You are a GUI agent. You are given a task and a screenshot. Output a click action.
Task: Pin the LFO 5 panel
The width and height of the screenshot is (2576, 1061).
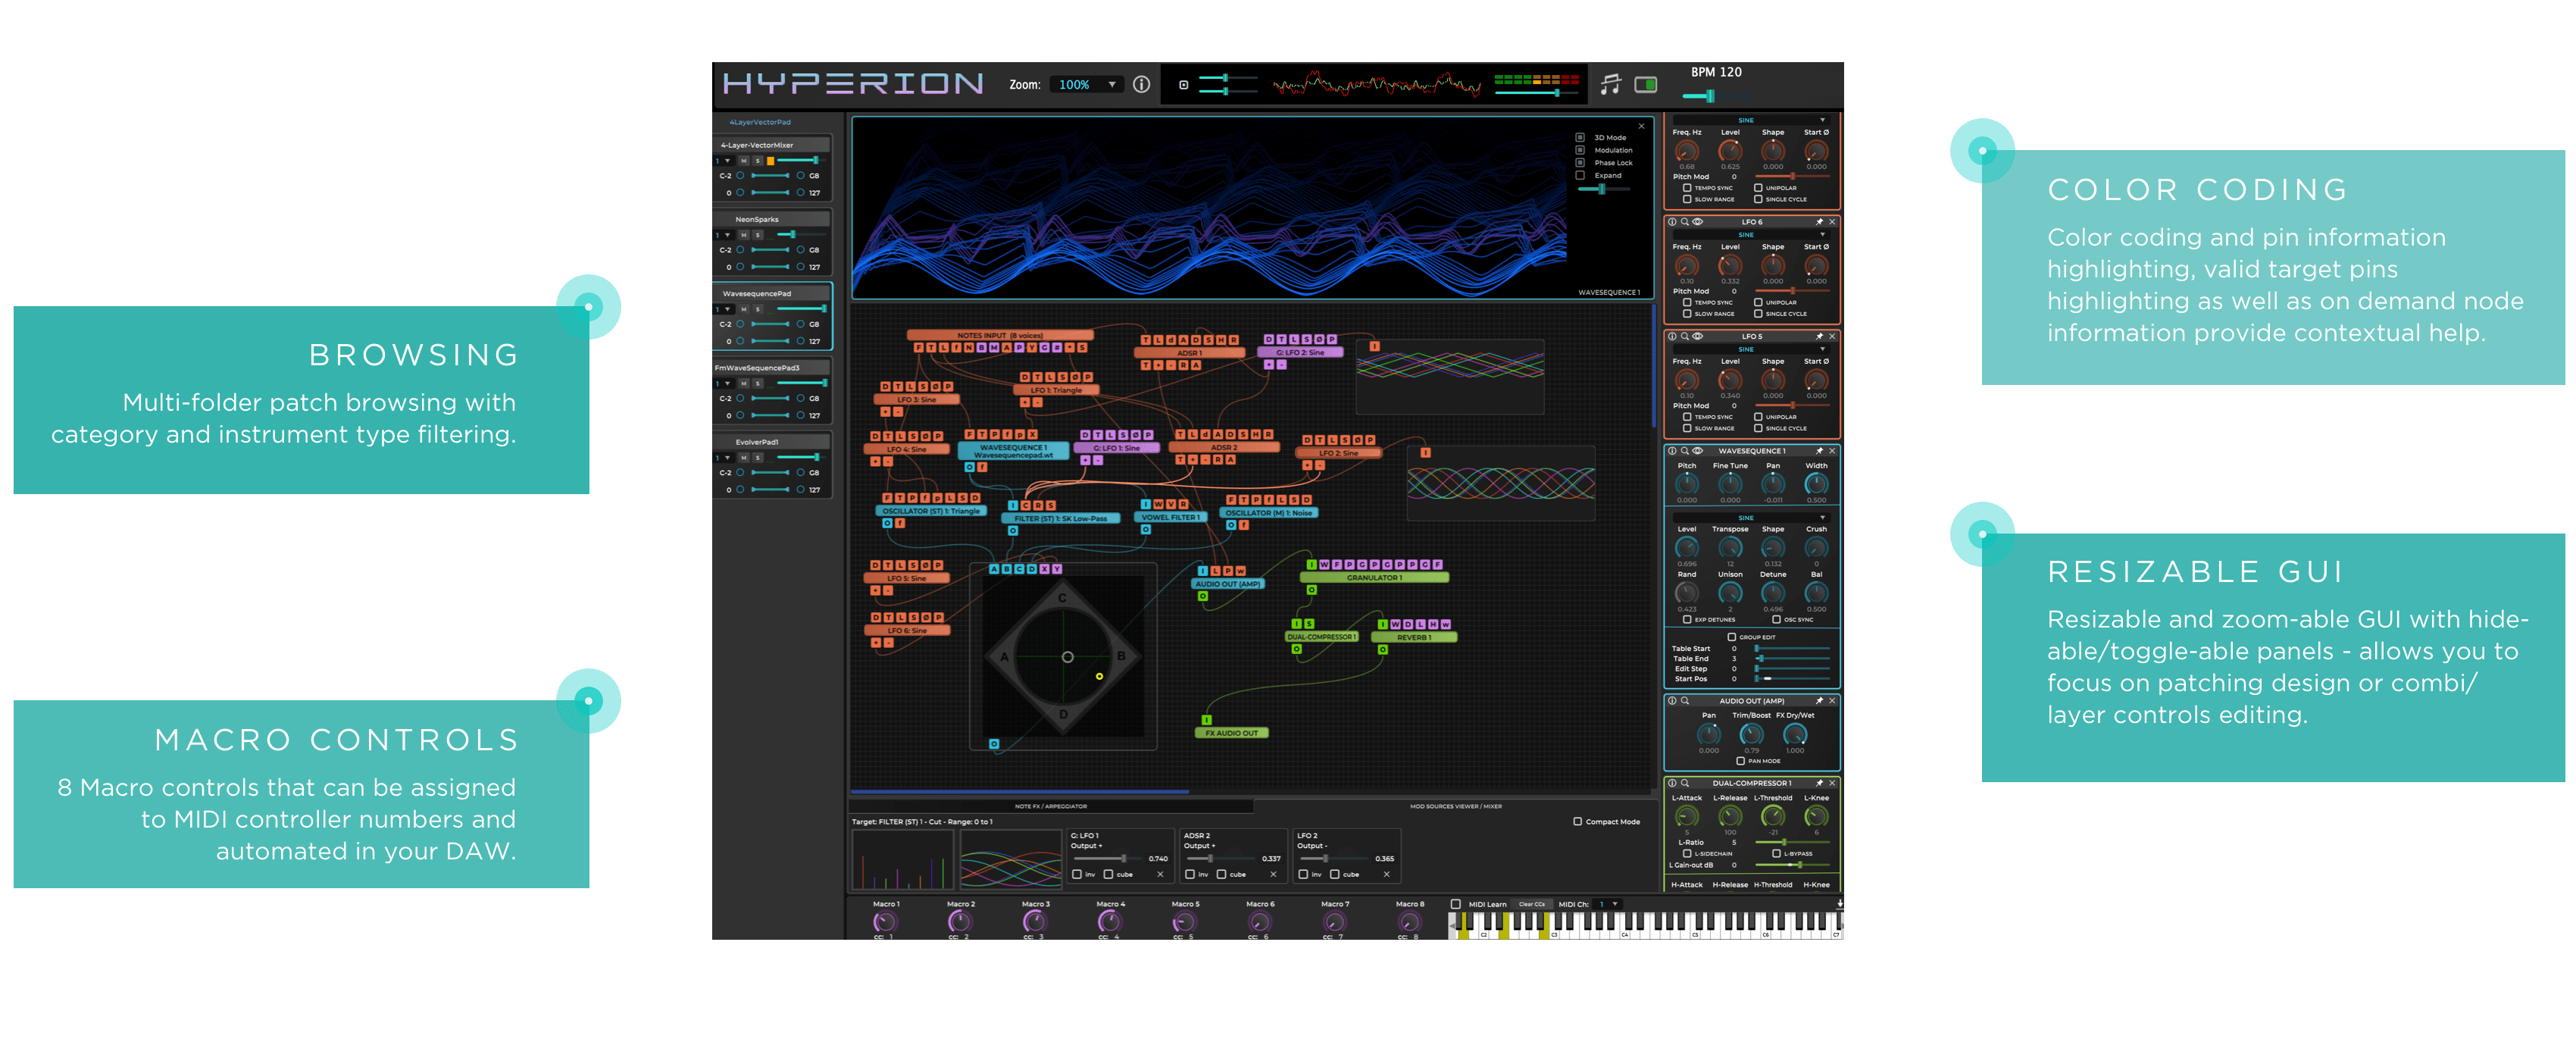coord(1819,337)
